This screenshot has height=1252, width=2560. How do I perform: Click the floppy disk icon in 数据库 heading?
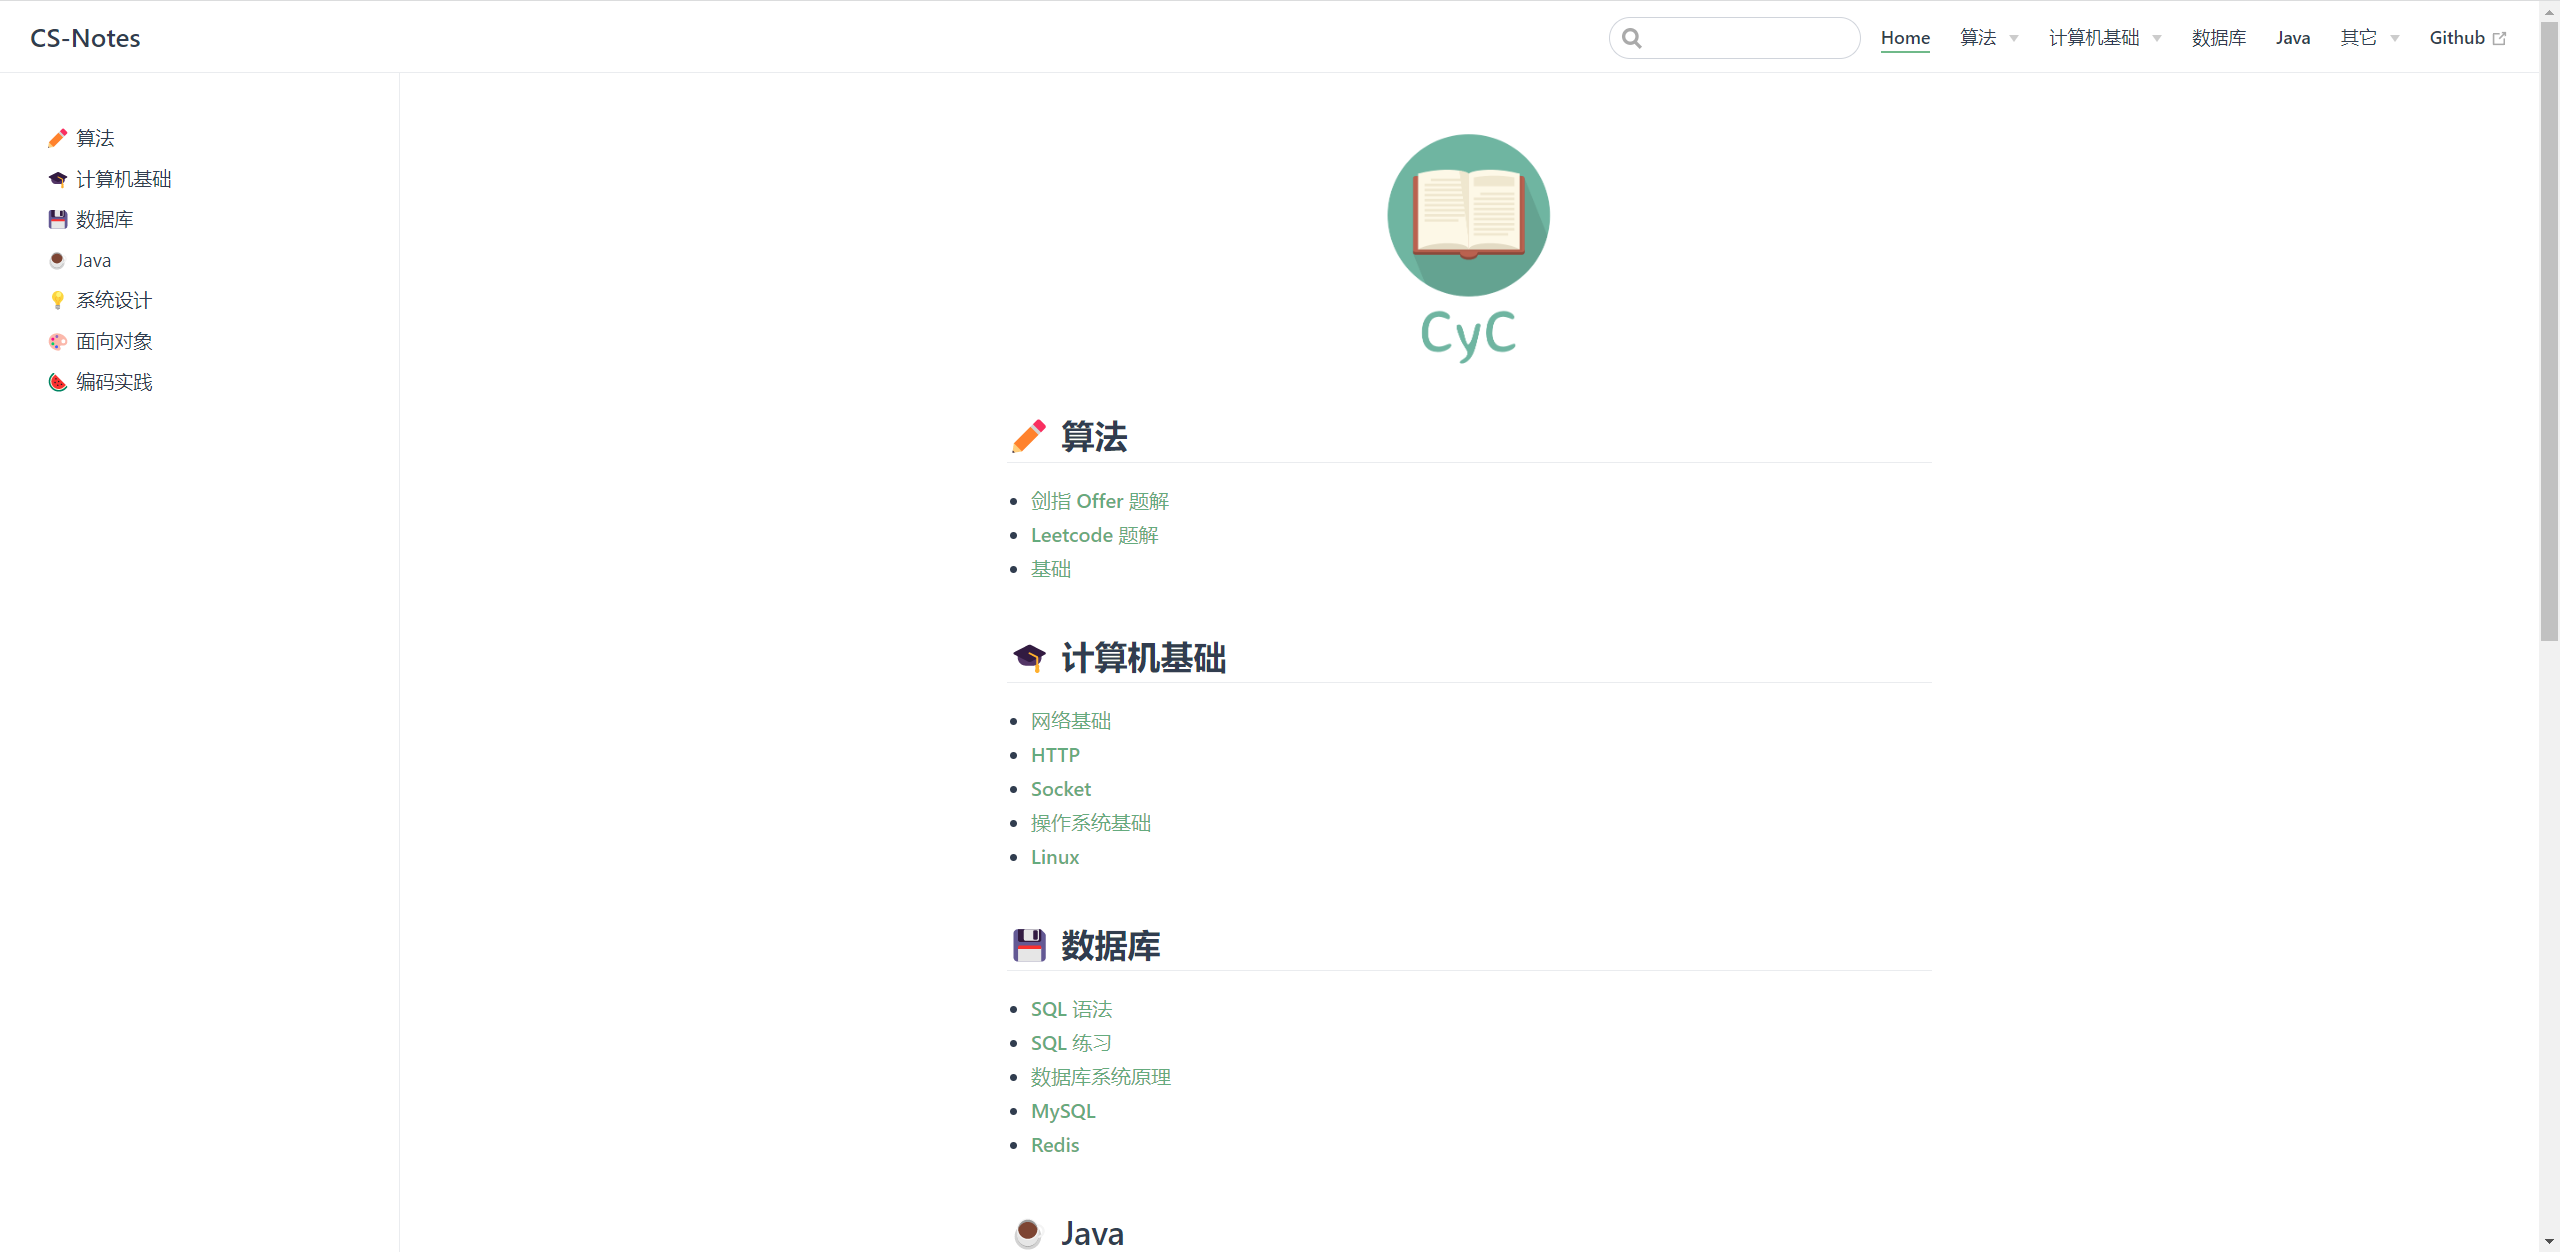[1029, 945]
